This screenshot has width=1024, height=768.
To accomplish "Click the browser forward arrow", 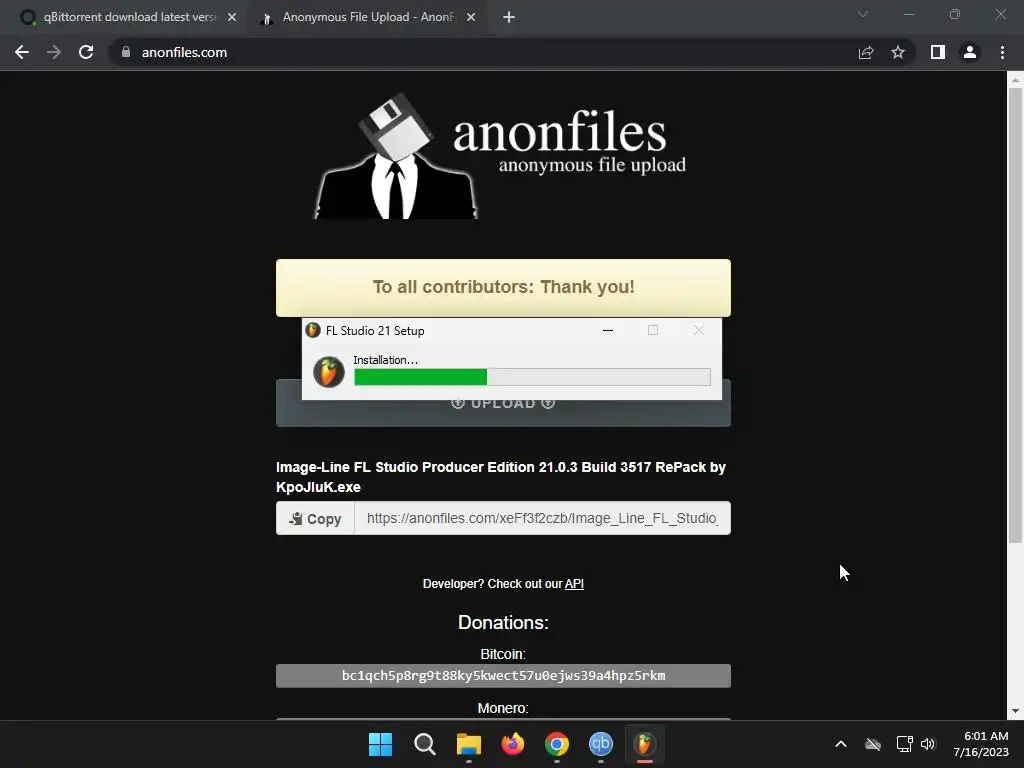I will 54,52.
